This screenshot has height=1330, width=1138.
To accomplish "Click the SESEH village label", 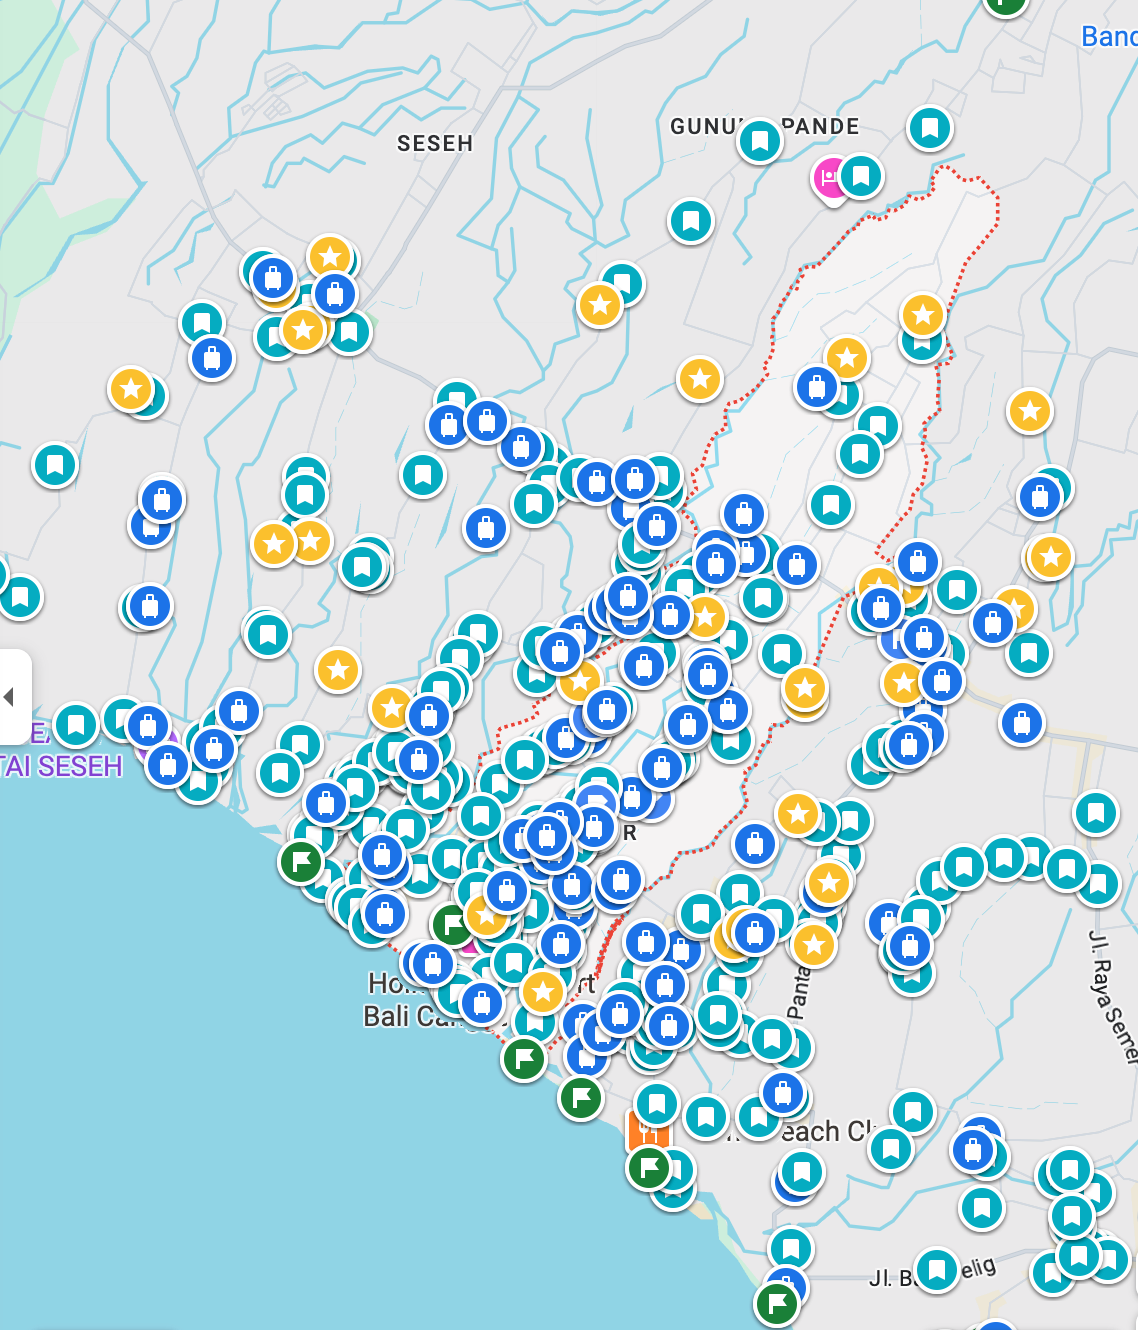I will click(x=434, y=144).
